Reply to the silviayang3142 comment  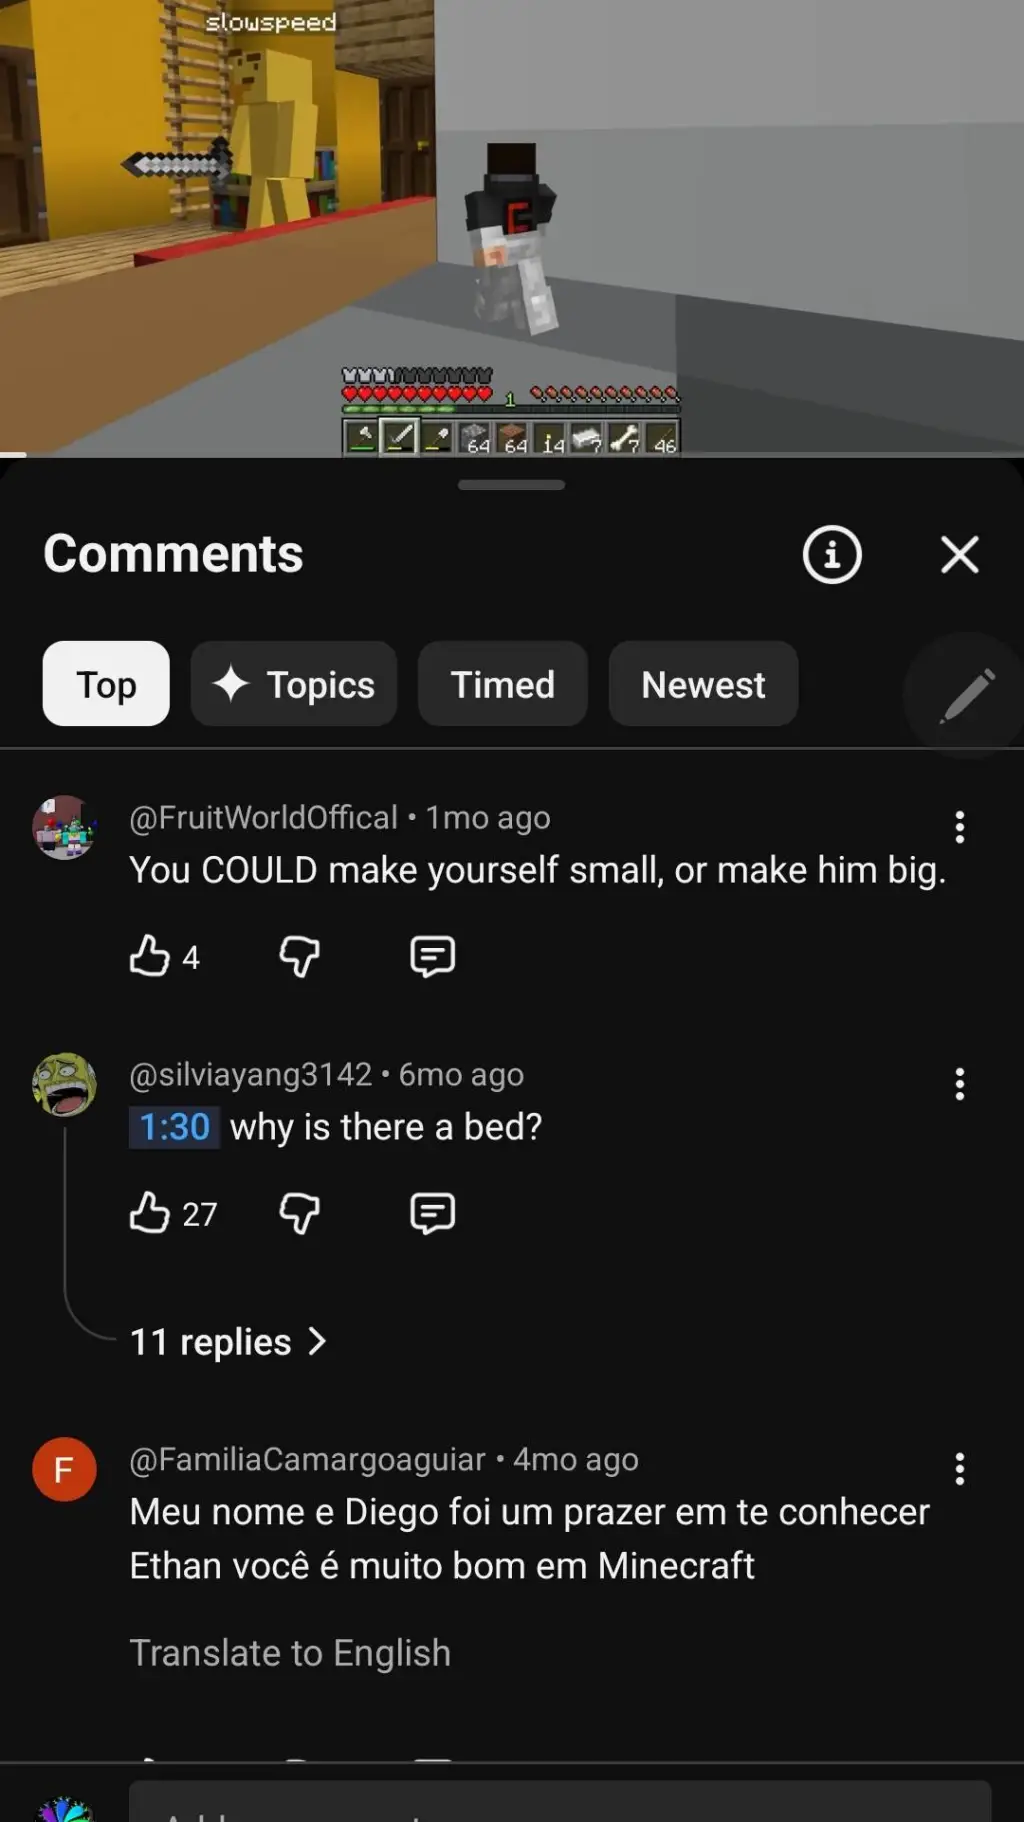[432, 1213]
